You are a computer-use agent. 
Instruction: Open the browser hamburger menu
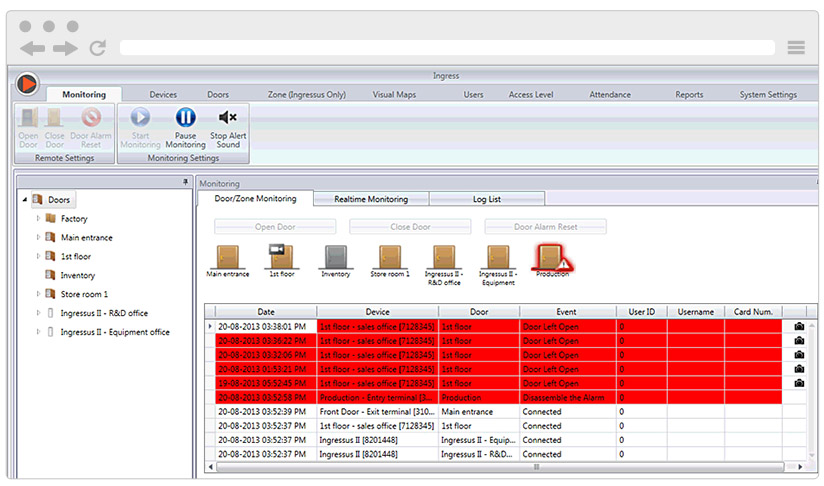[796, 48]
